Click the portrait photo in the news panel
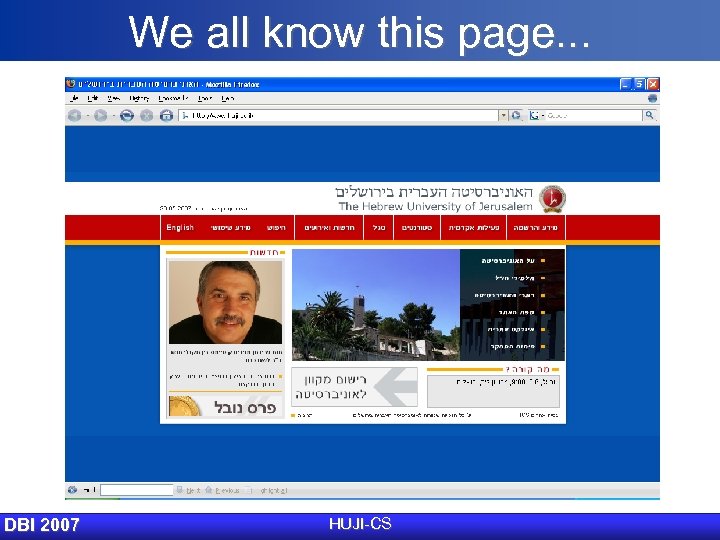Viewport: 720px width, 540px height. [x=225, y=302]
